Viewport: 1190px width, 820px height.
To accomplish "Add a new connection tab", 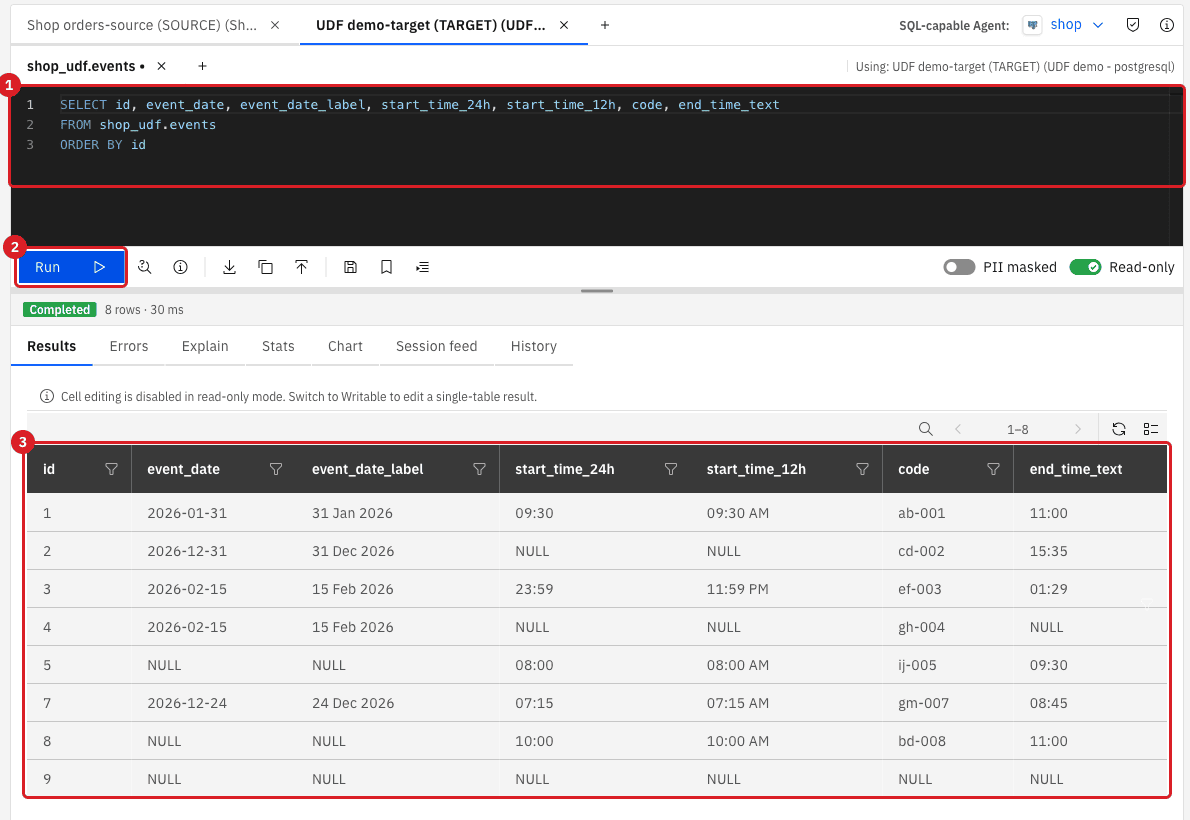I will pyautogui.click(x=605, y=25).
